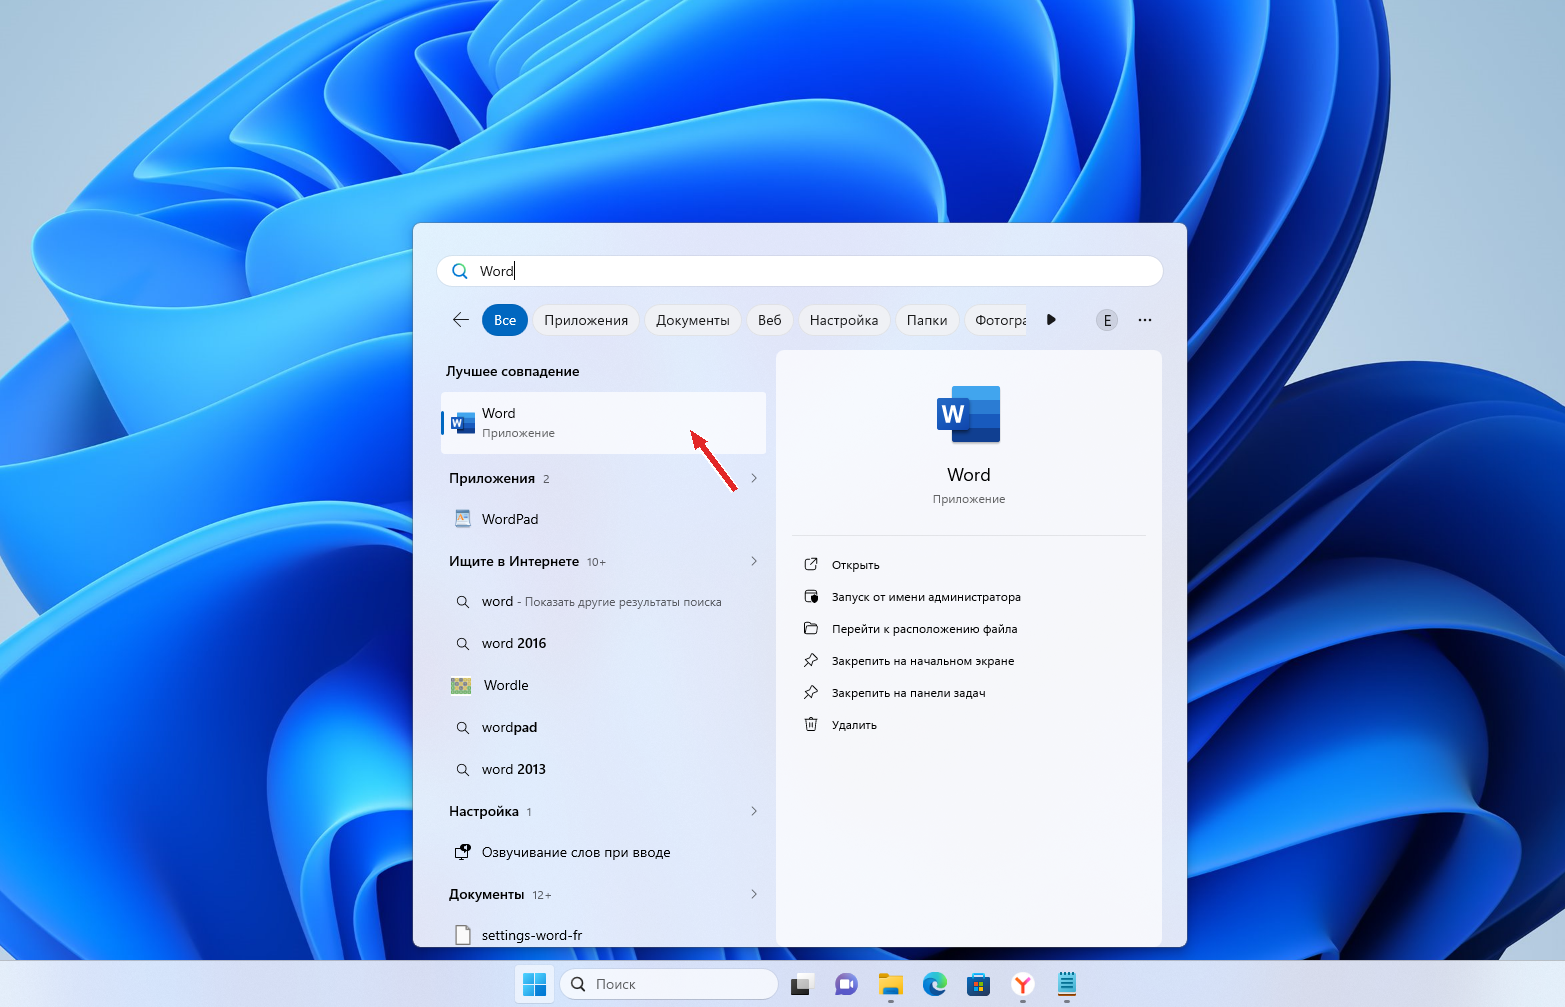Viewport: 1565px width, 1007px height.
Task: Click the back arrow in search panel
Action: tap(461, 320)
